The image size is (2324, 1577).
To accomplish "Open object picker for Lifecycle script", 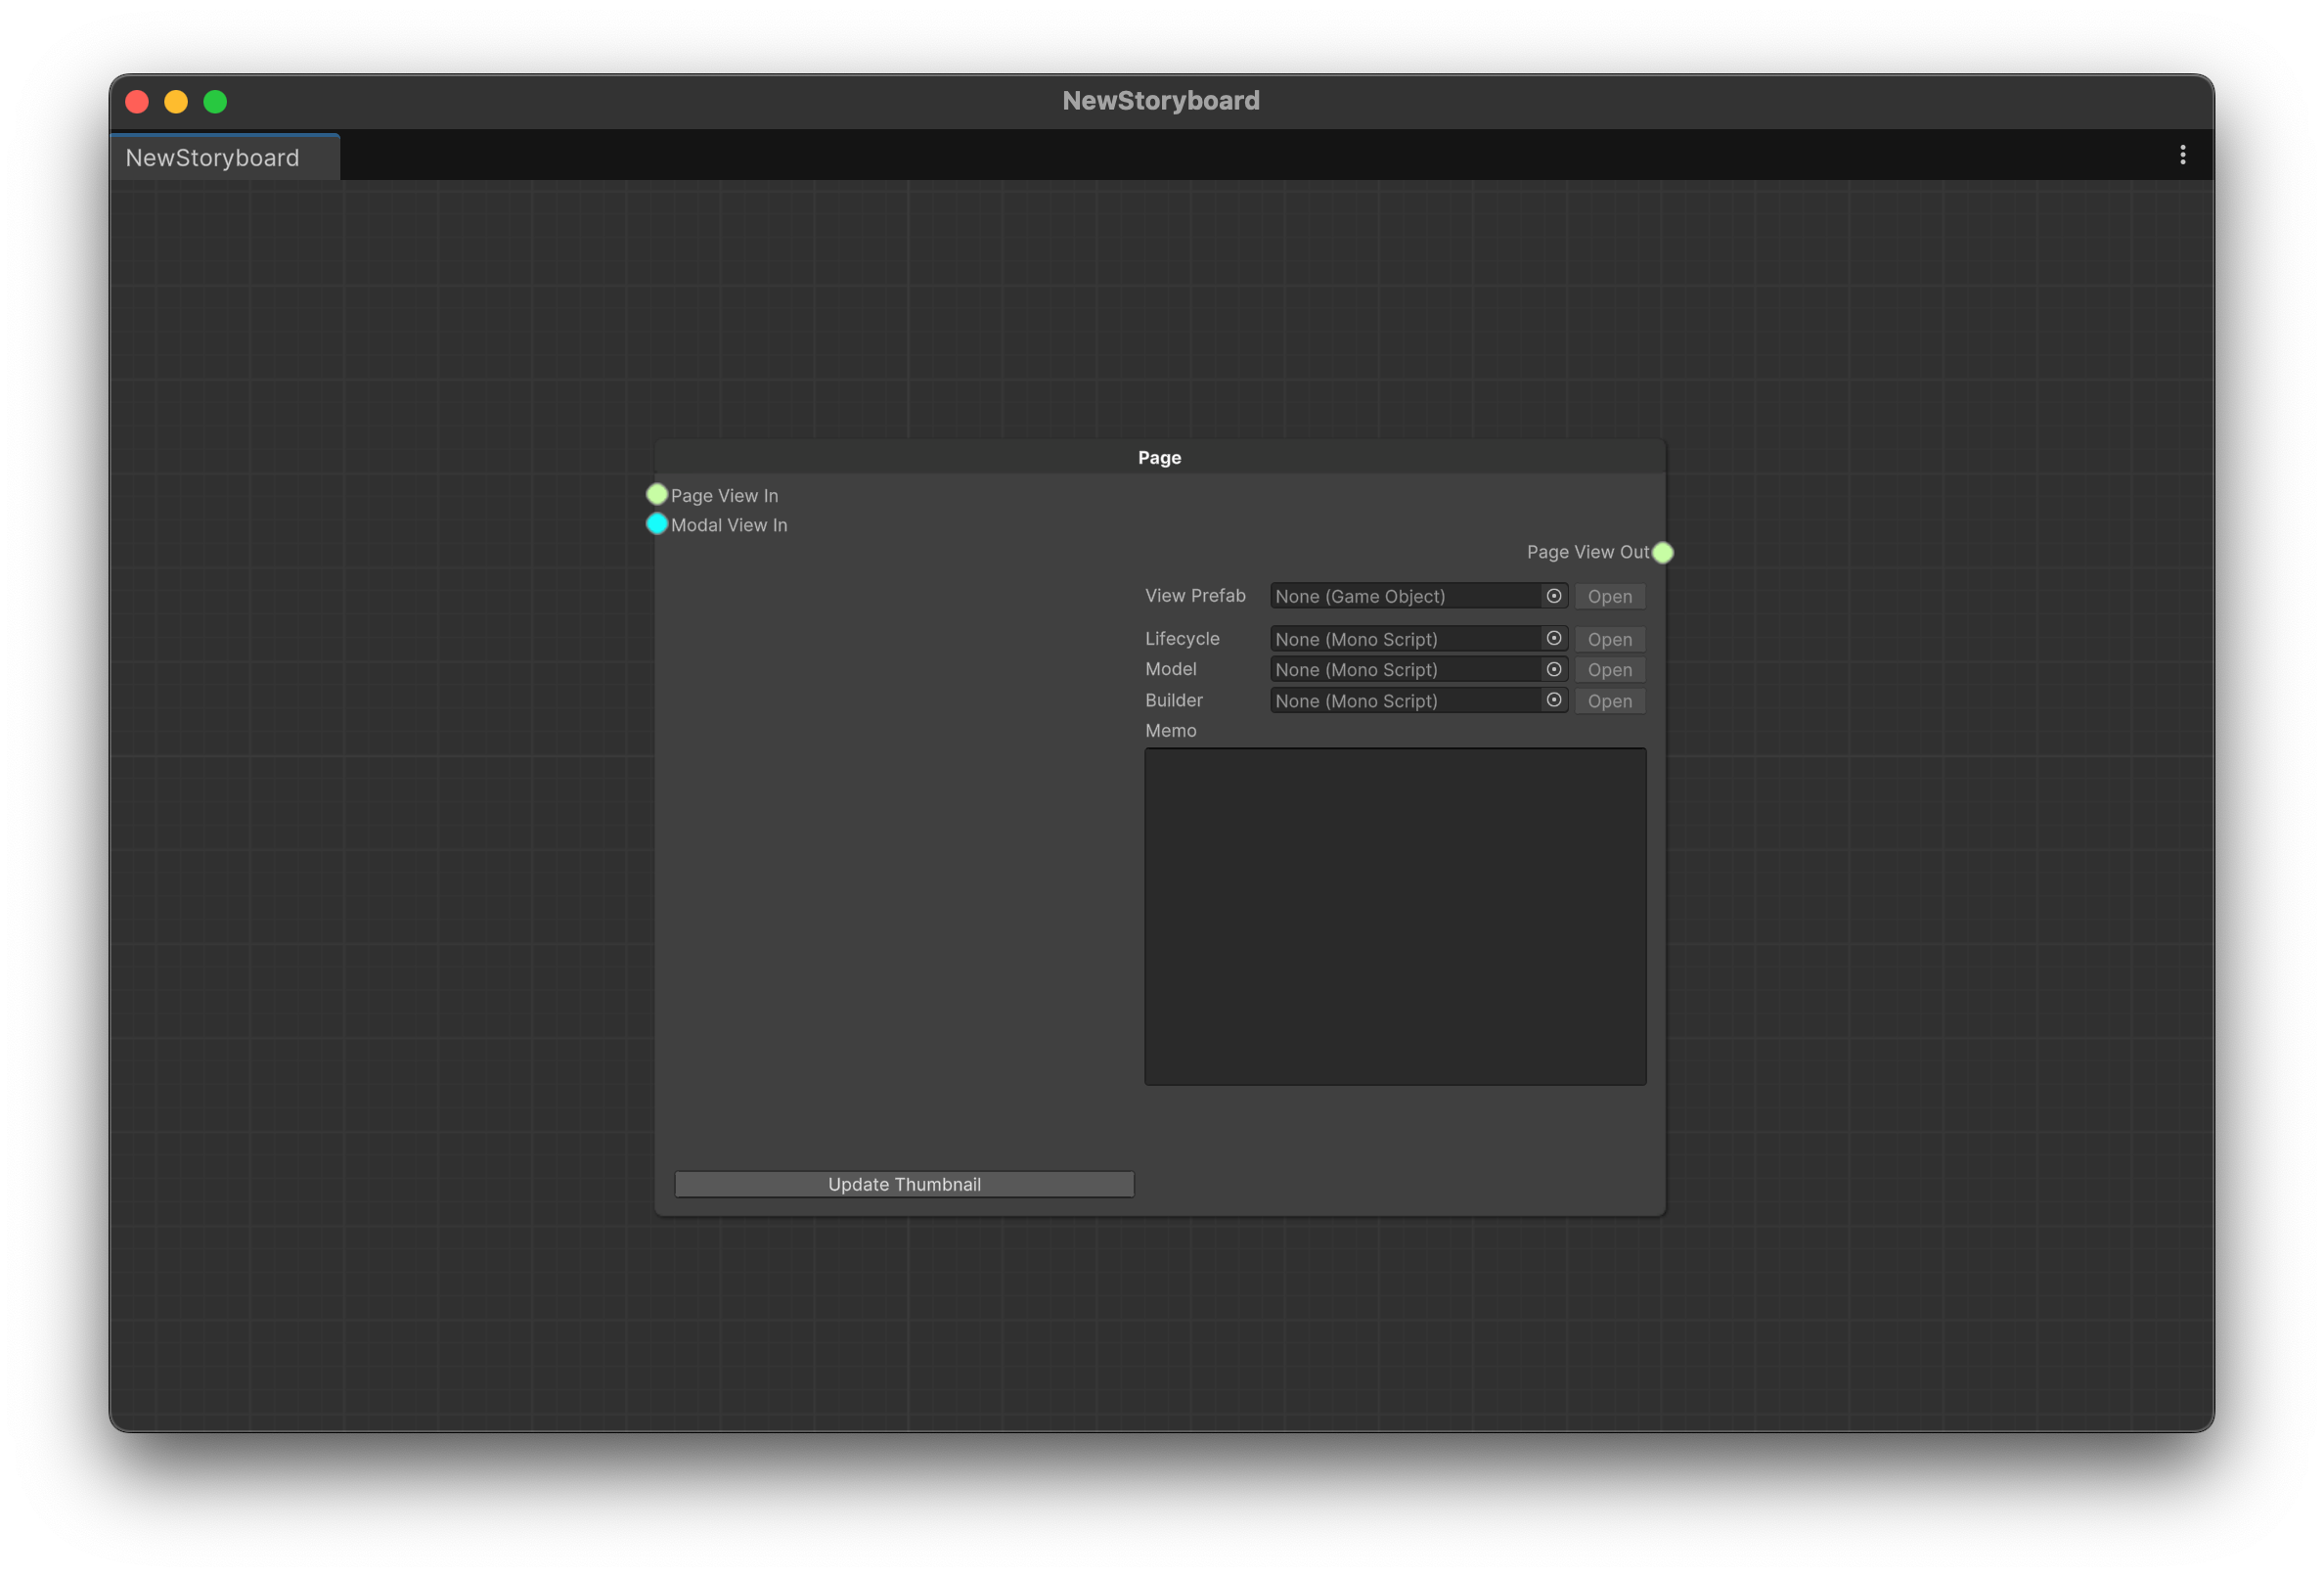I will pos(1553,639).
